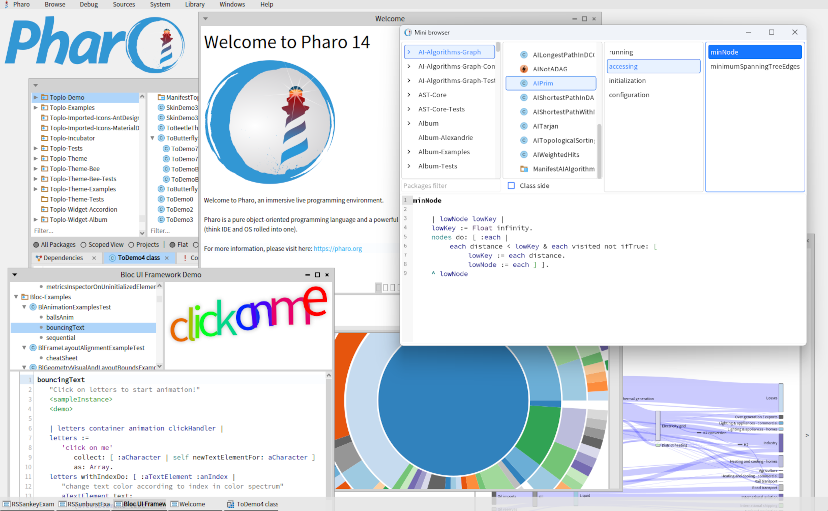Switch to RSSunburstExa window in taskbar
Screen dimensions: 828x511
(x=84, y=505)
